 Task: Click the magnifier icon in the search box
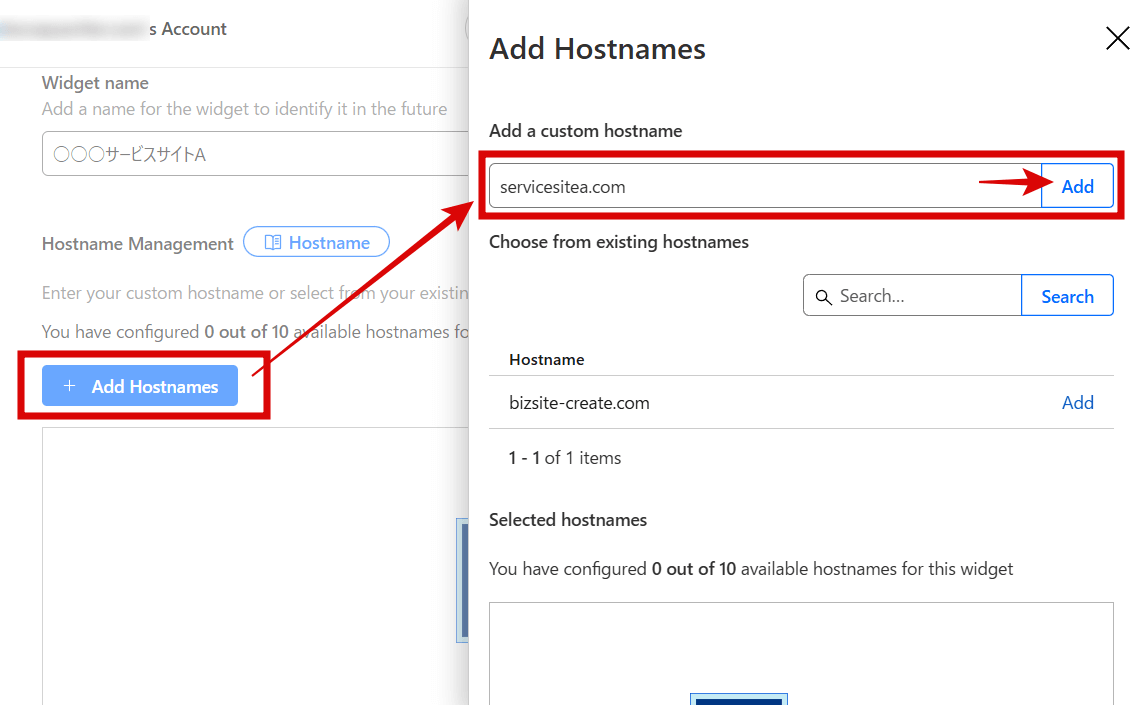pos(824,297)
